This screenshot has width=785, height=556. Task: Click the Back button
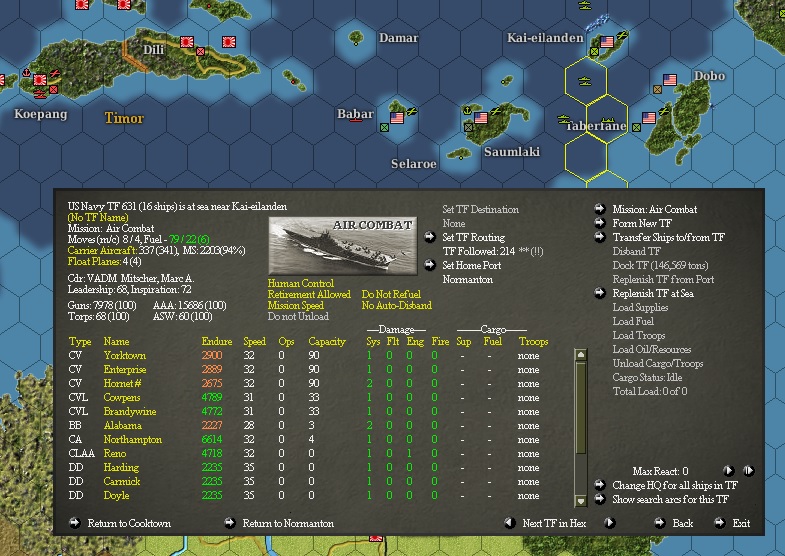682,523
